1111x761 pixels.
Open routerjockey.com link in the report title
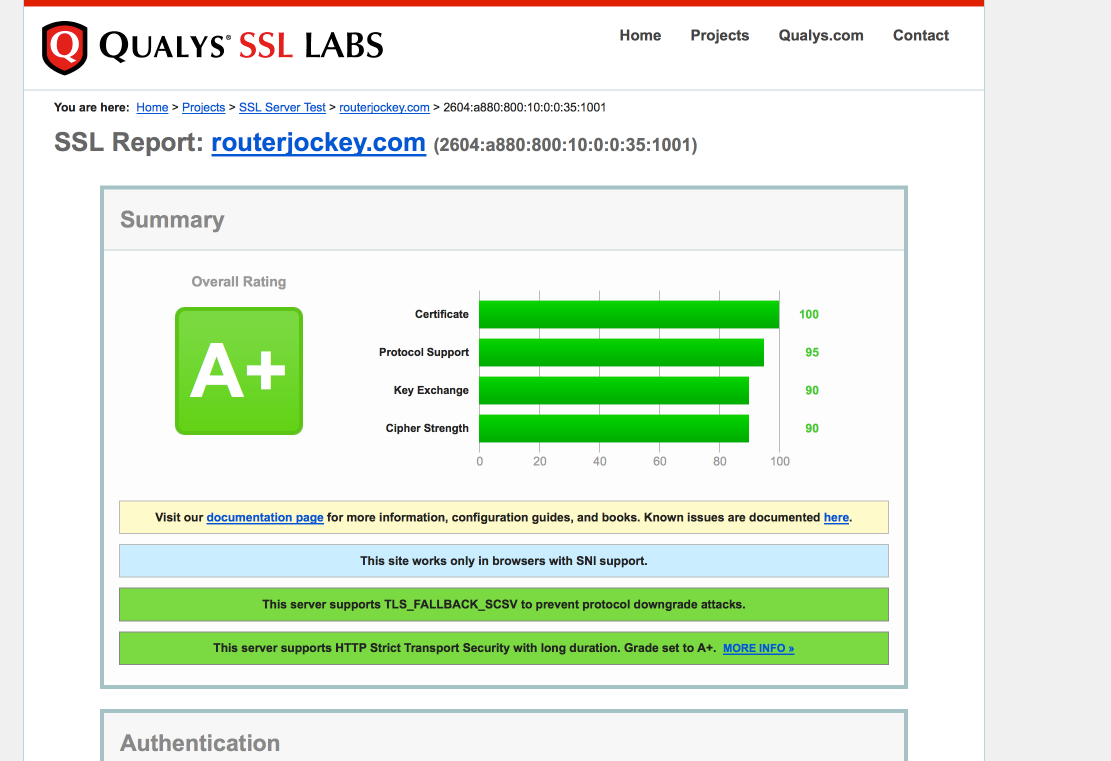318,143
